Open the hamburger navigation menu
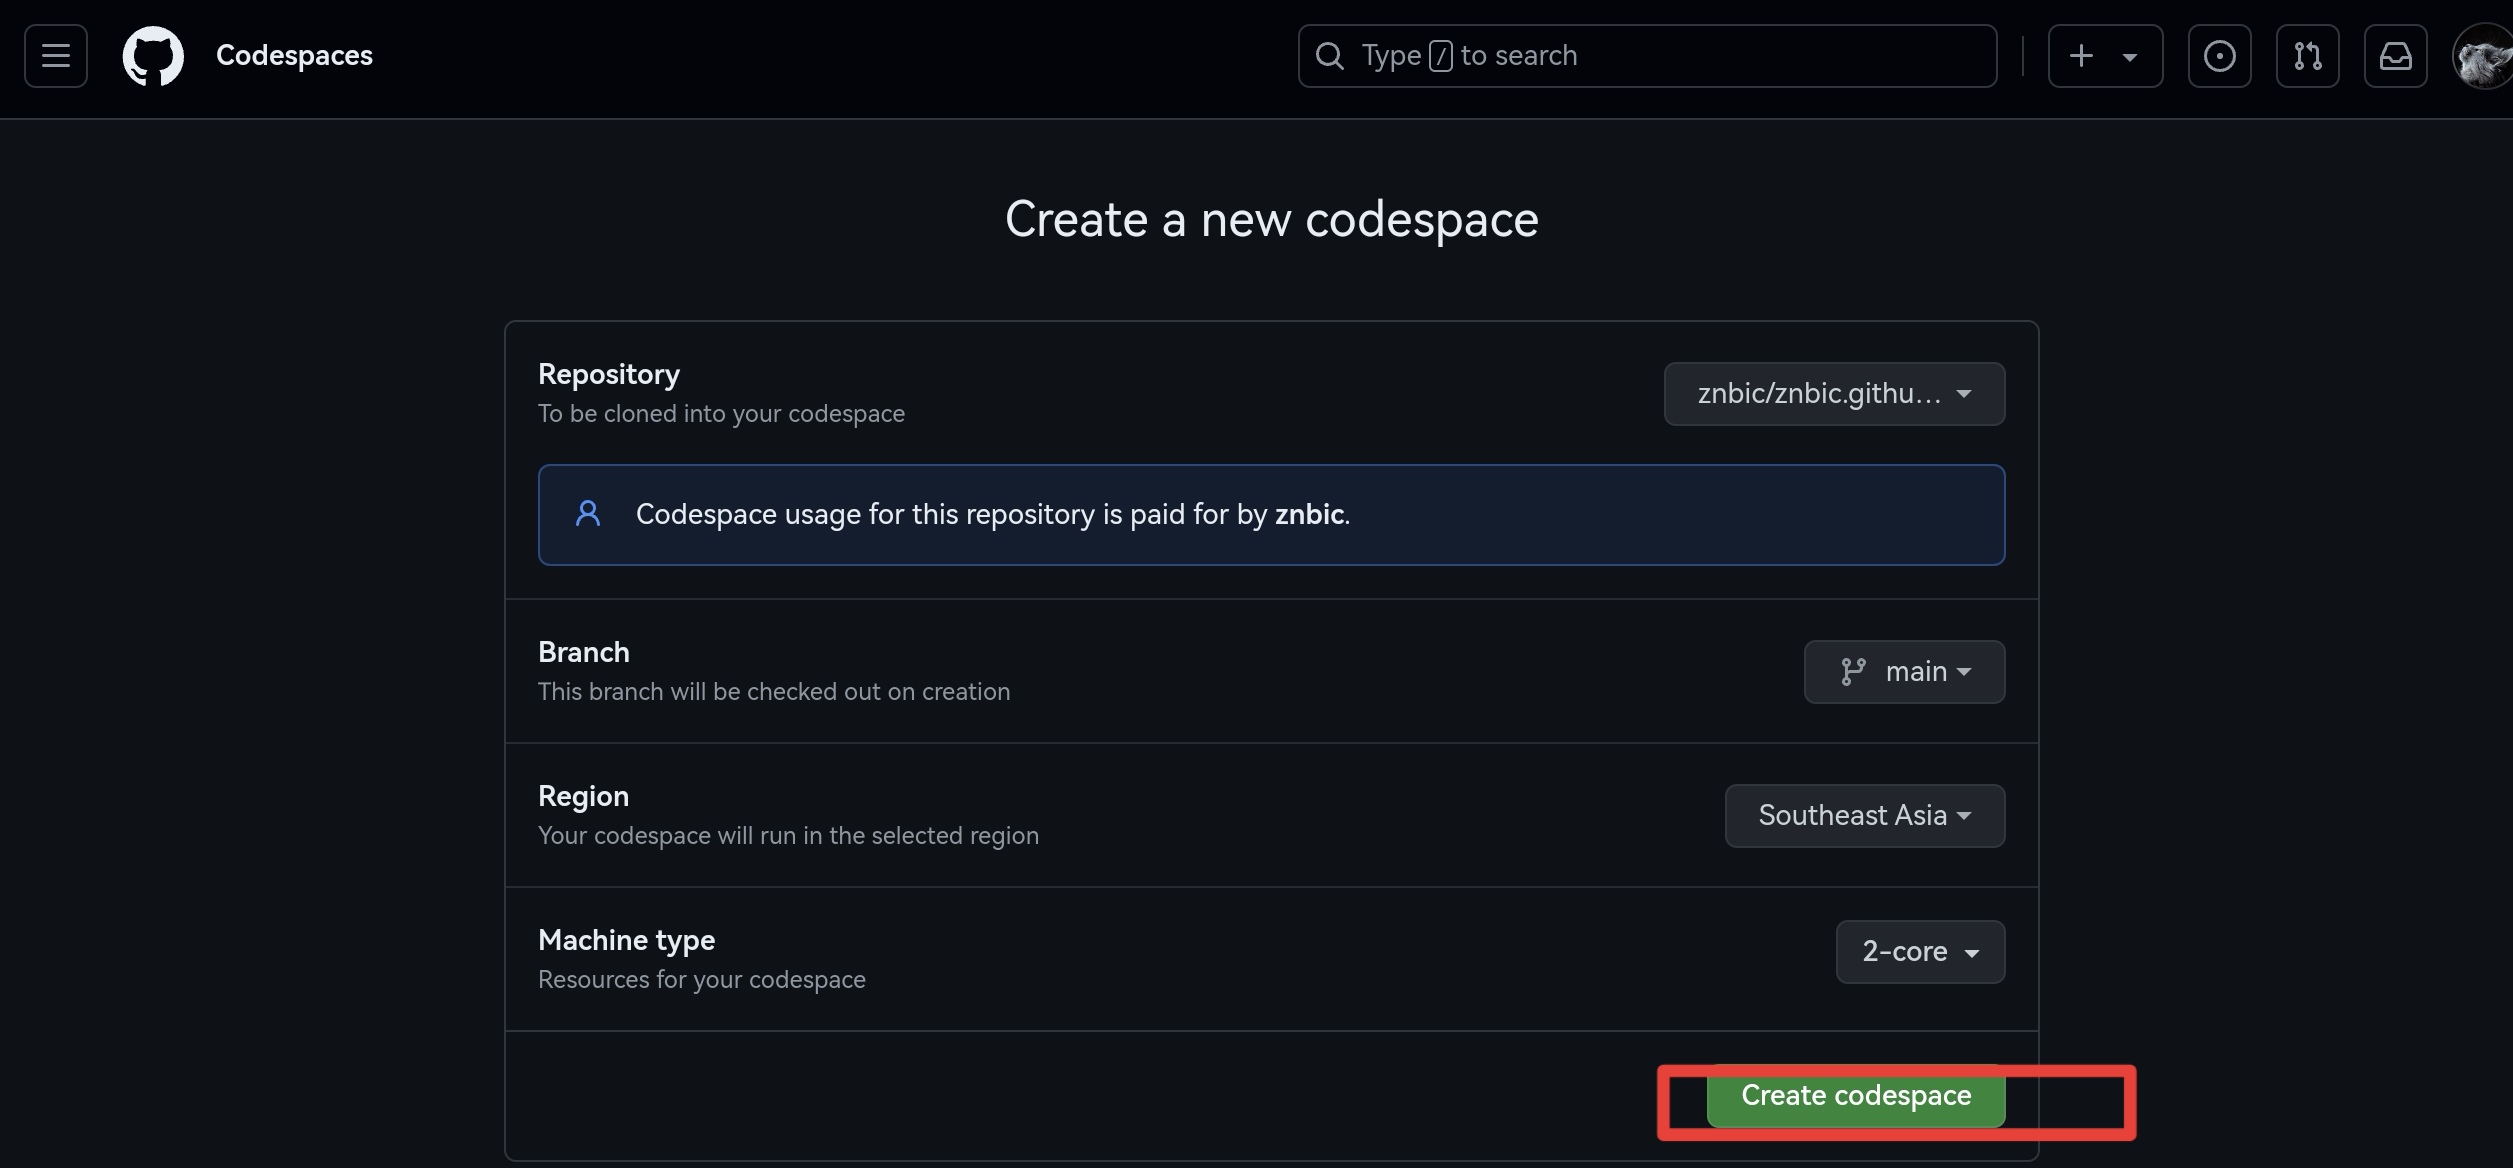Viewport: 2513px width, 1168px height. [x=56, y=56]
